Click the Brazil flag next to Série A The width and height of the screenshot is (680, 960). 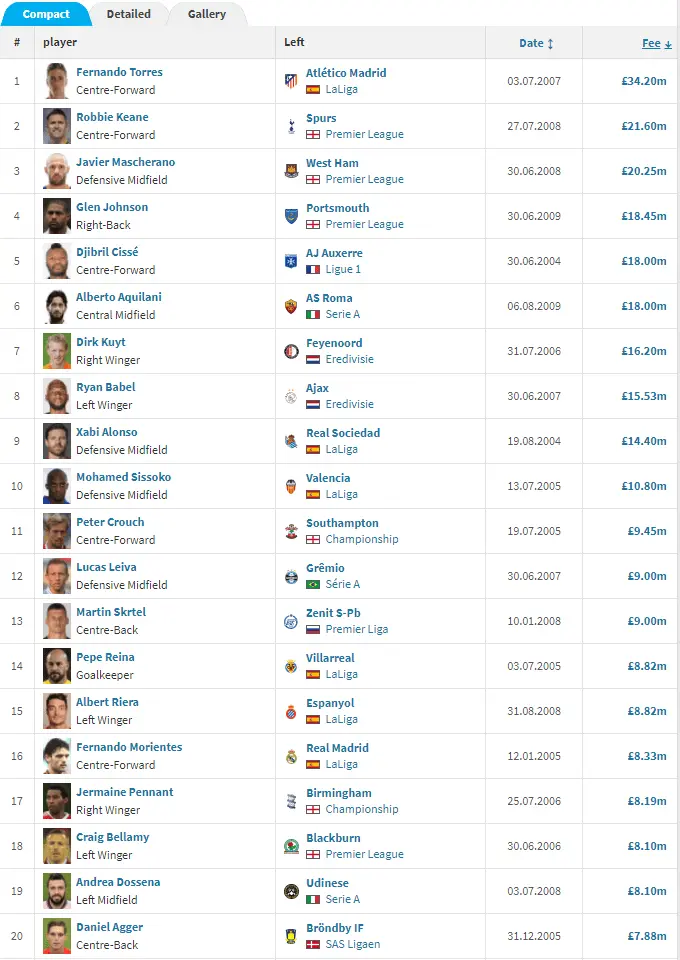[x=313, y=584]
